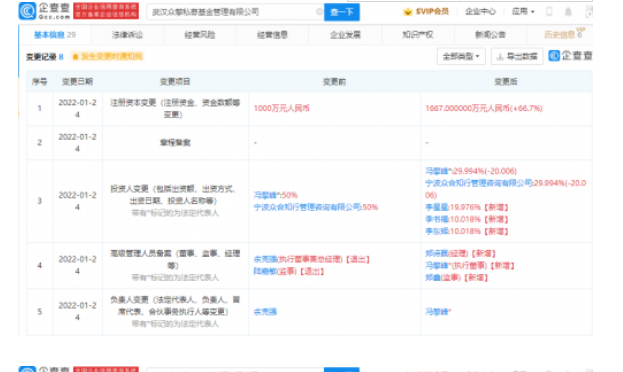Clear the search box with the x icon
The image size is (623, 372).
319,12
